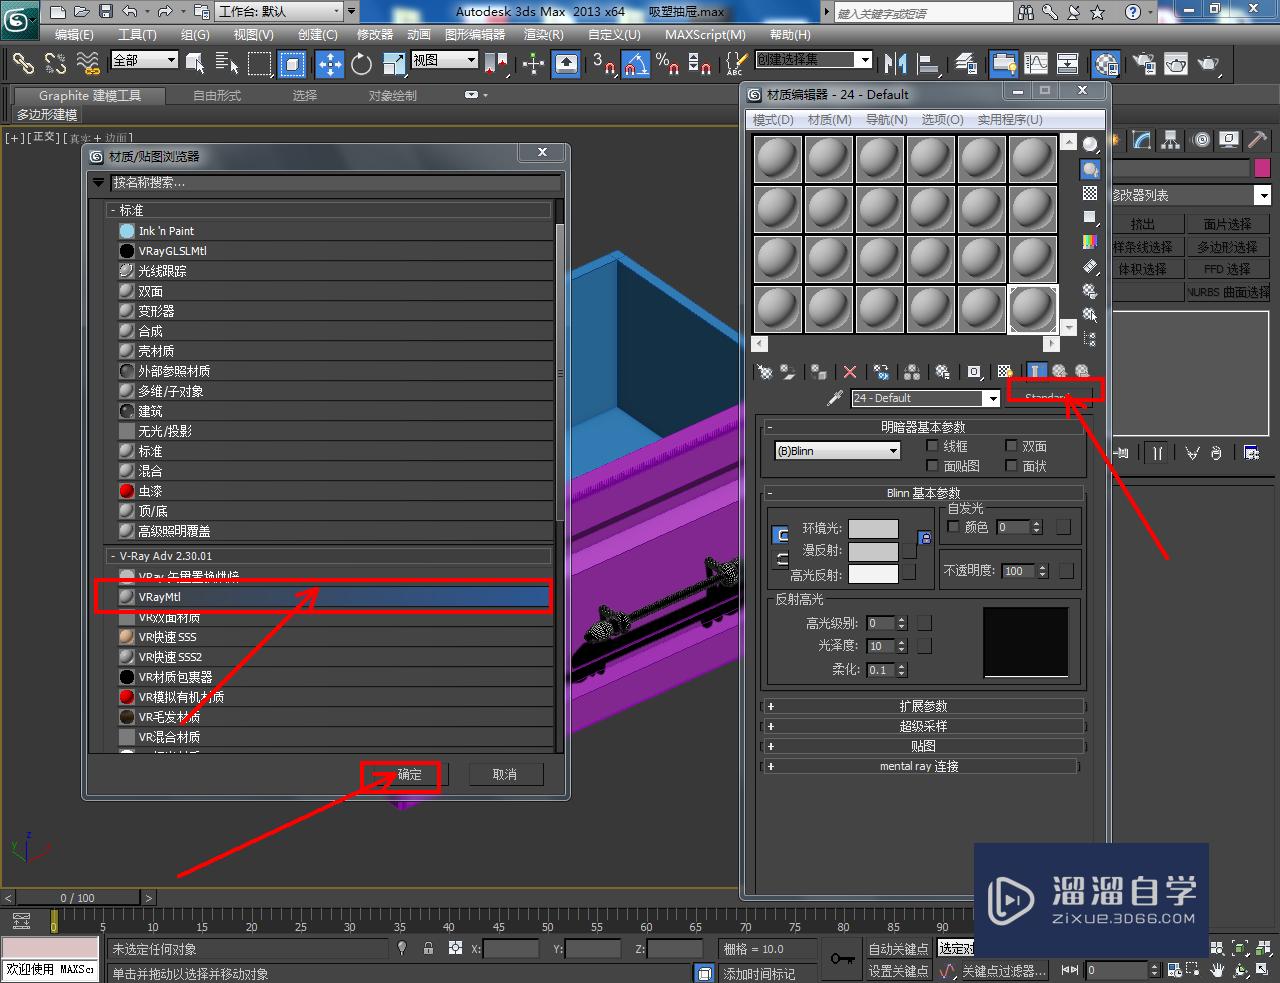This screenshot has height=983, width=1280.
Task: Open the Hierarchy panel tab
Action: (x=1170, y=140)
